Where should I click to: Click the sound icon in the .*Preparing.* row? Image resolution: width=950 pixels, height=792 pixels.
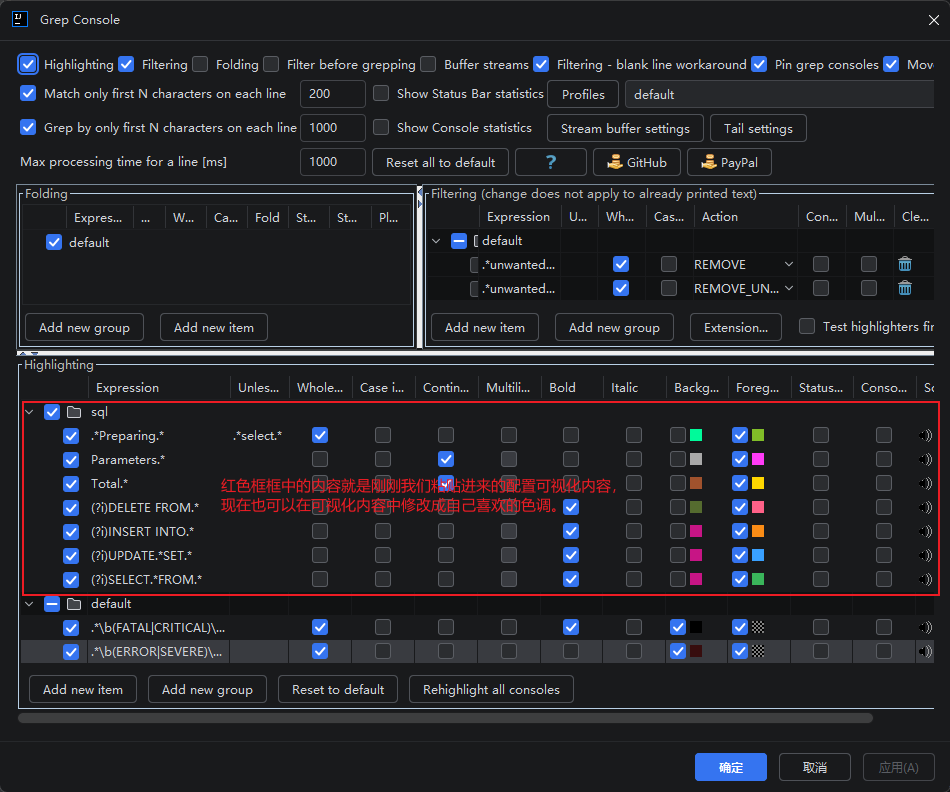[x=925, y=435]
